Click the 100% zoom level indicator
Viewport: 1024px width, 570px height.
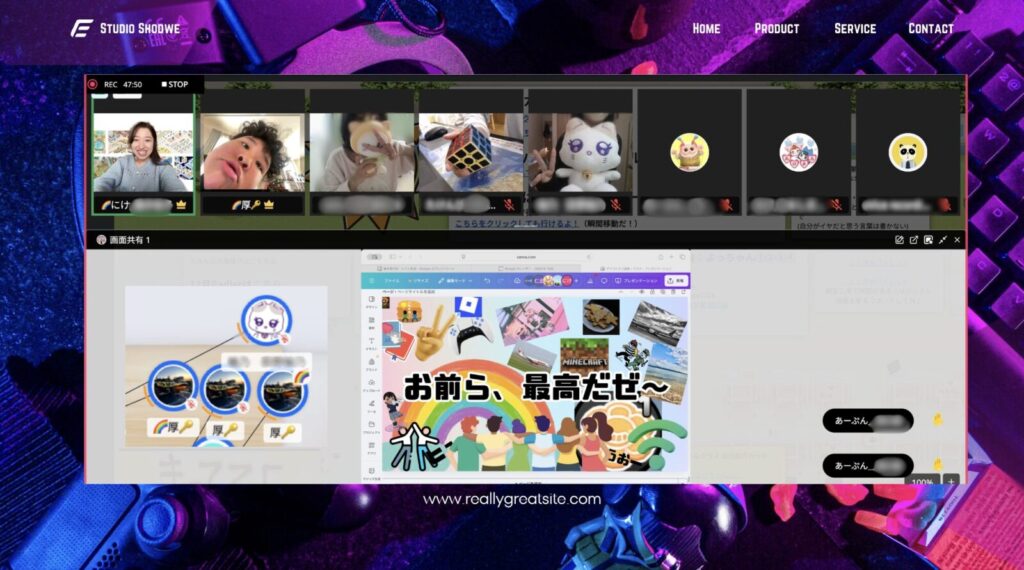click(x=922, y=482)
